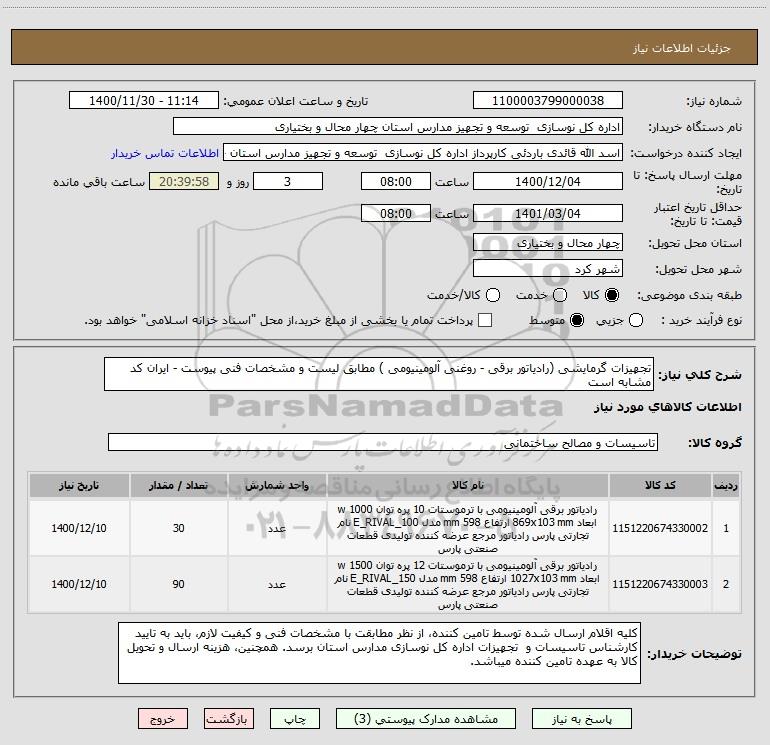Click the 'واحد شمارش' column header
Viewport: 770px width, 745px height.
click(277, 485)
